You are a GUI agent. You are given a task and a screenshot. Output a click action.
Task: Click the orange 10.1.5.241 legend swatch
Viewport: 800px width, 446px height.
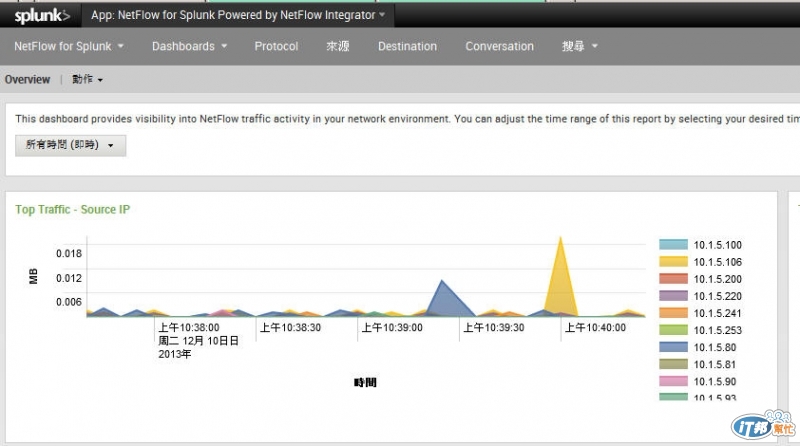[673, 313]
